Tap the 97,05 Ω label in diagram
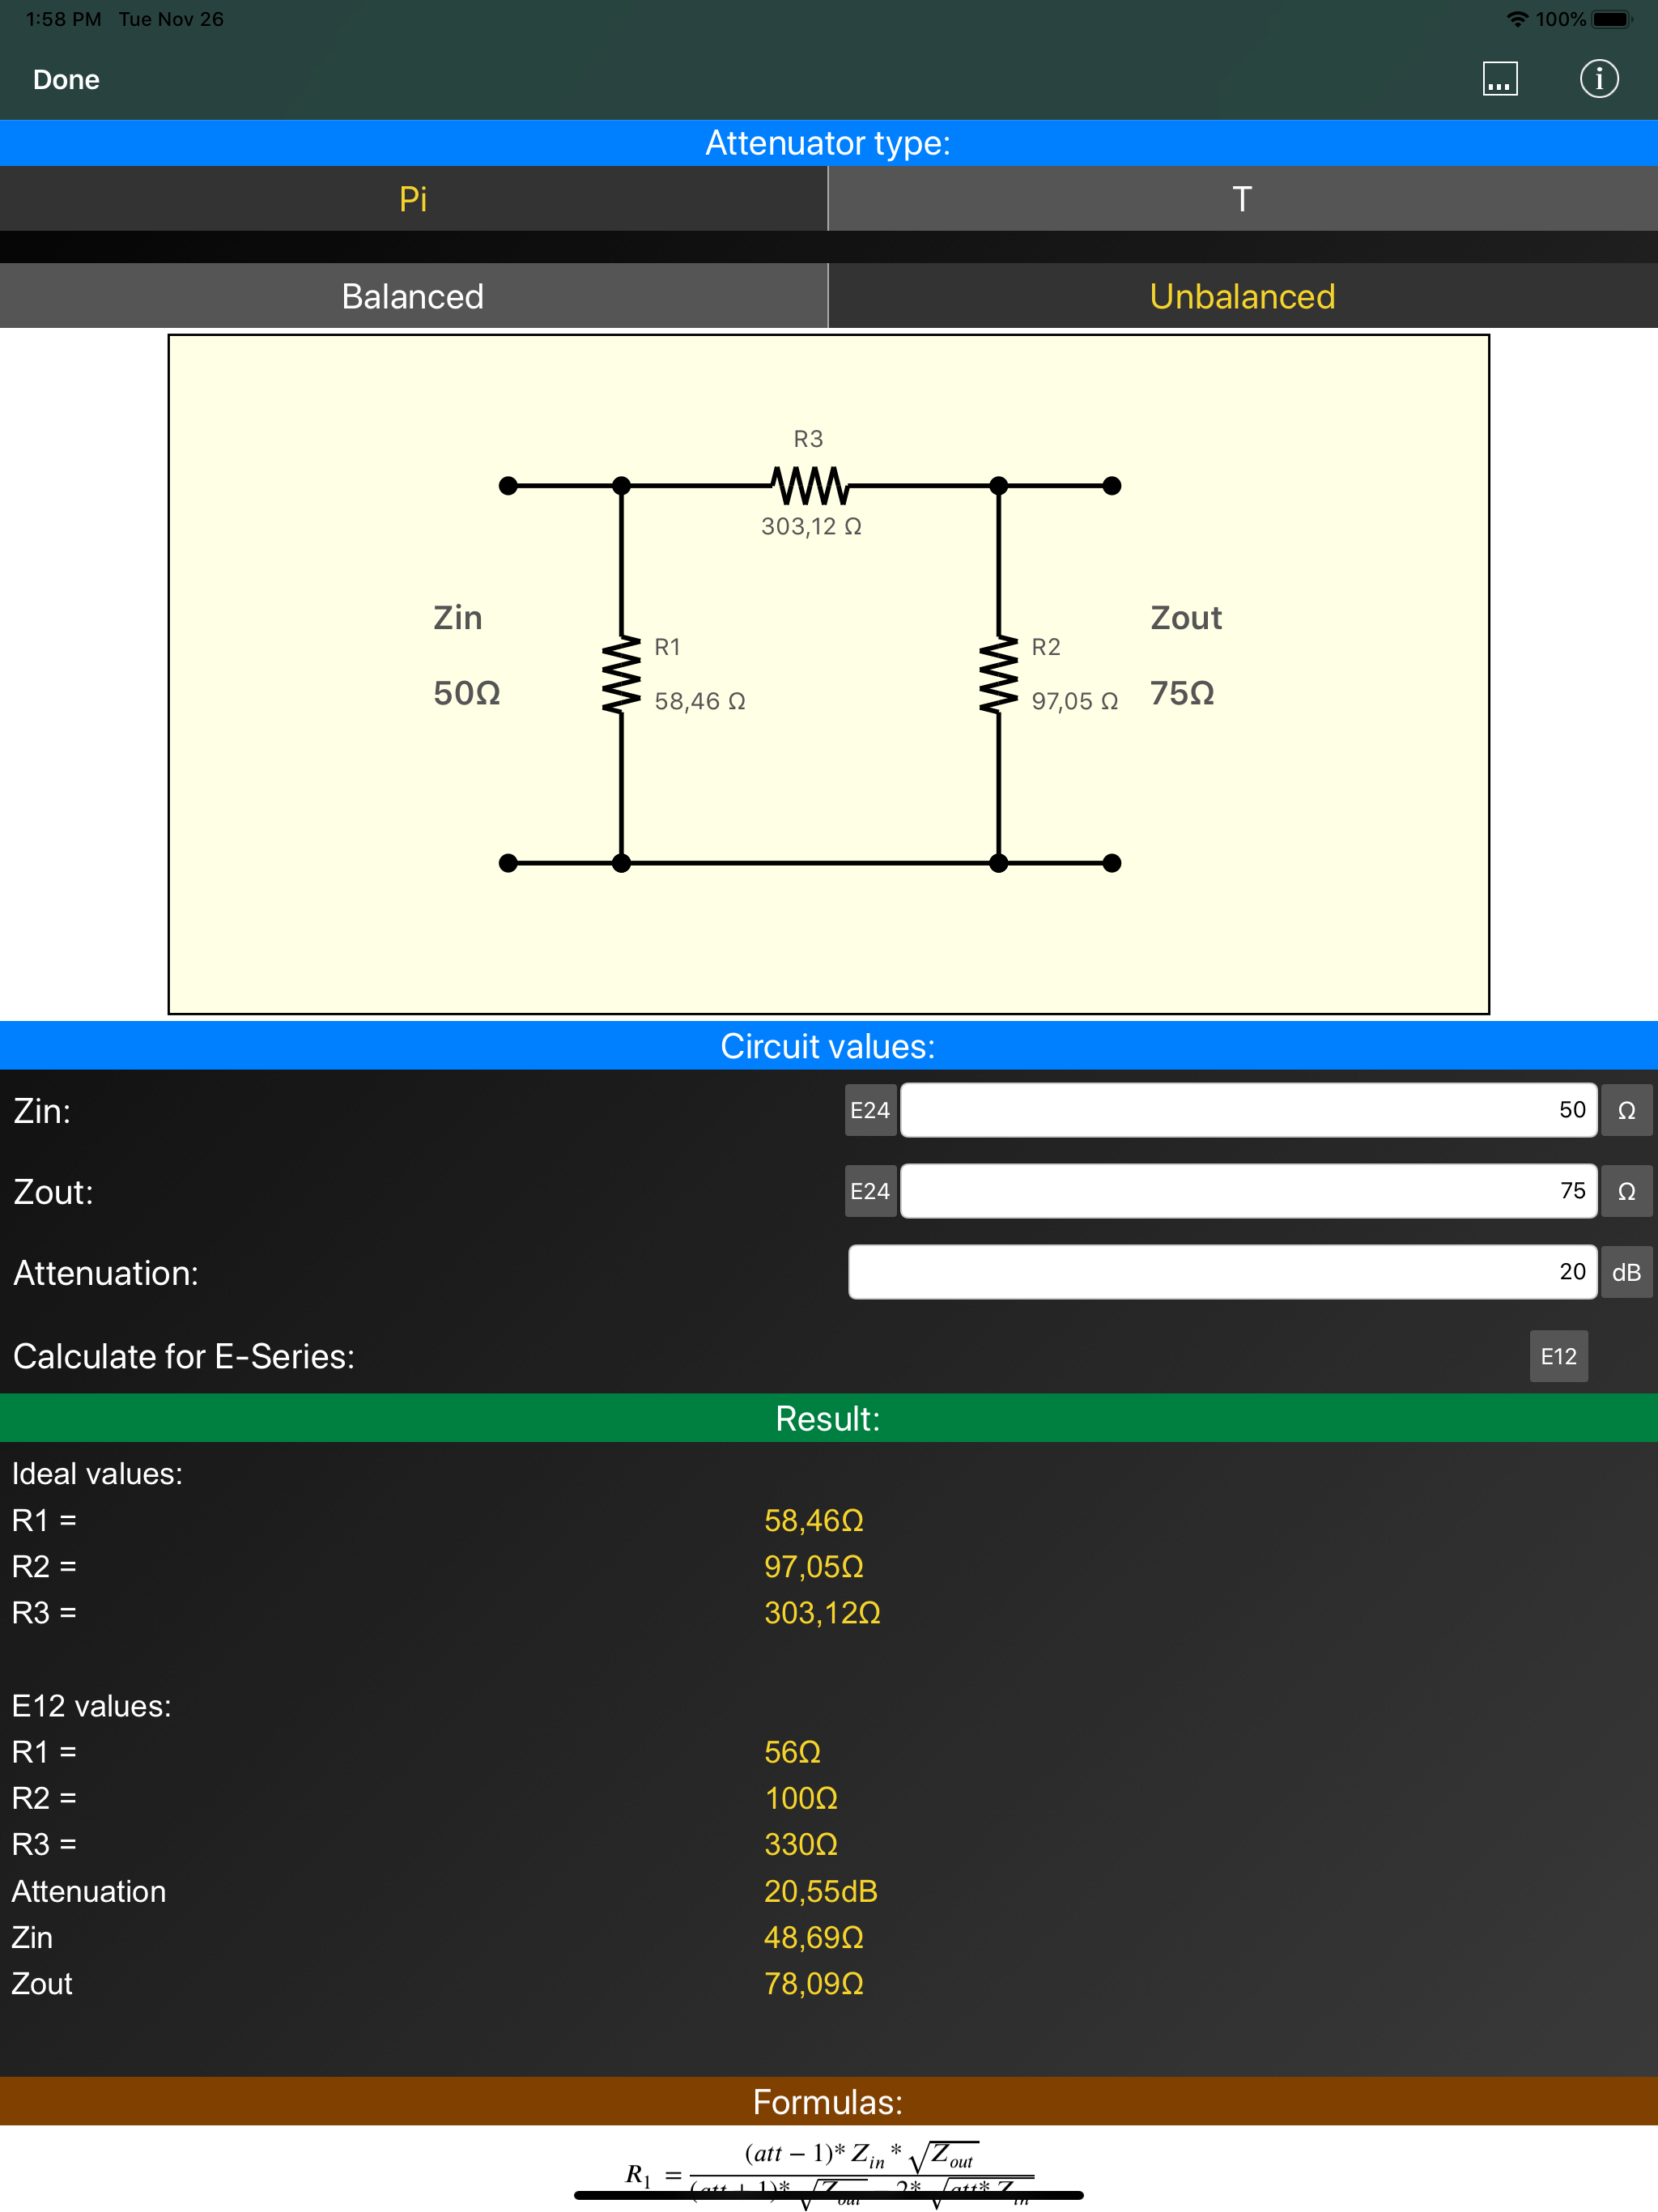The width and height of the screenshot is (1658, 2212). coord(1075,701)
